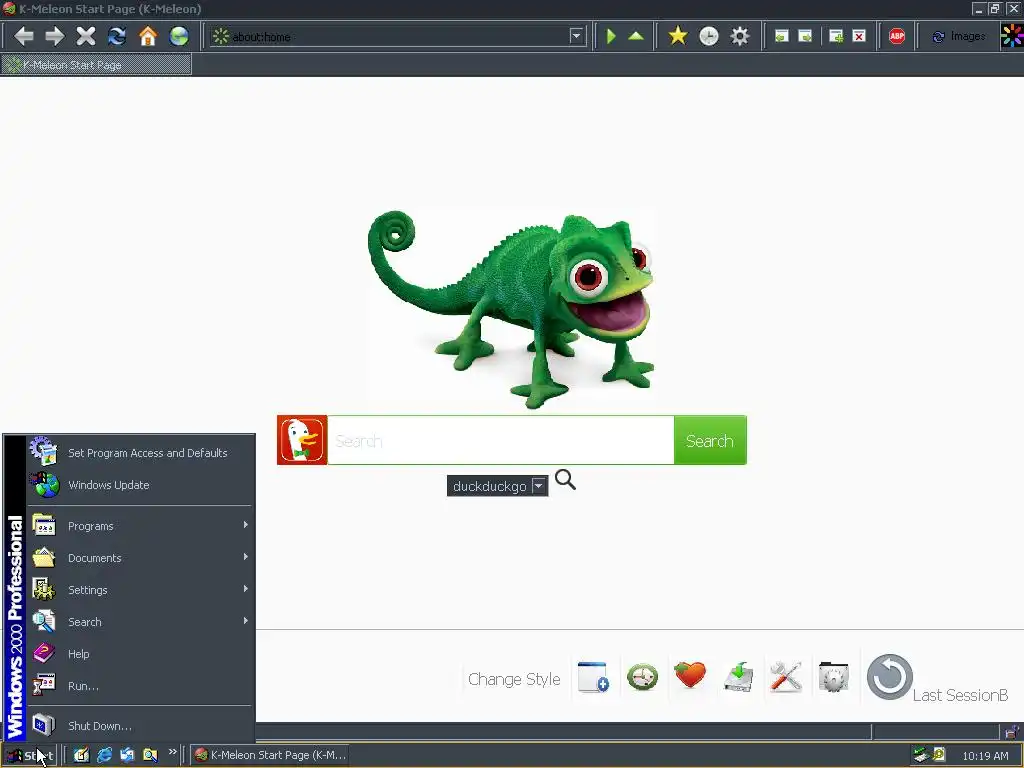The height and width of the screenshot is (768, 1024).
Task: Open the green clock history icon
Action: [643, 677]
